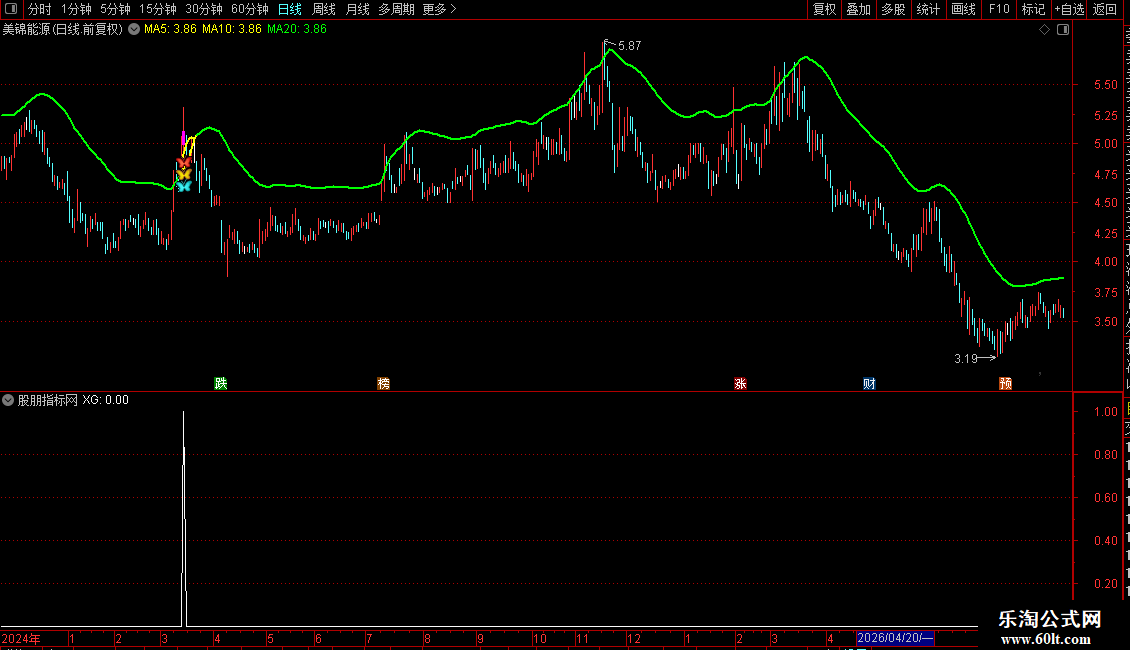Expand the 更多 periods menu

click(439, 9)
